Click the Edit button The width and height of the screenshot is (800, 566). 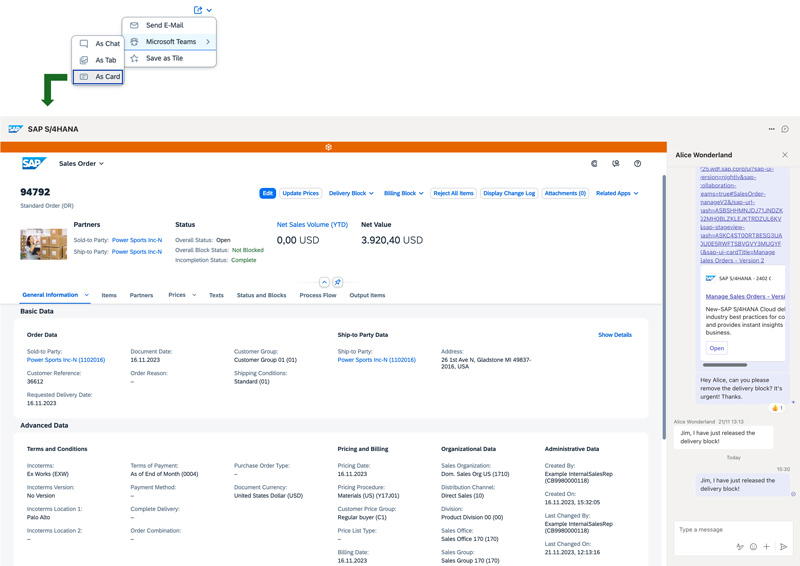click(x=267, y=193)
